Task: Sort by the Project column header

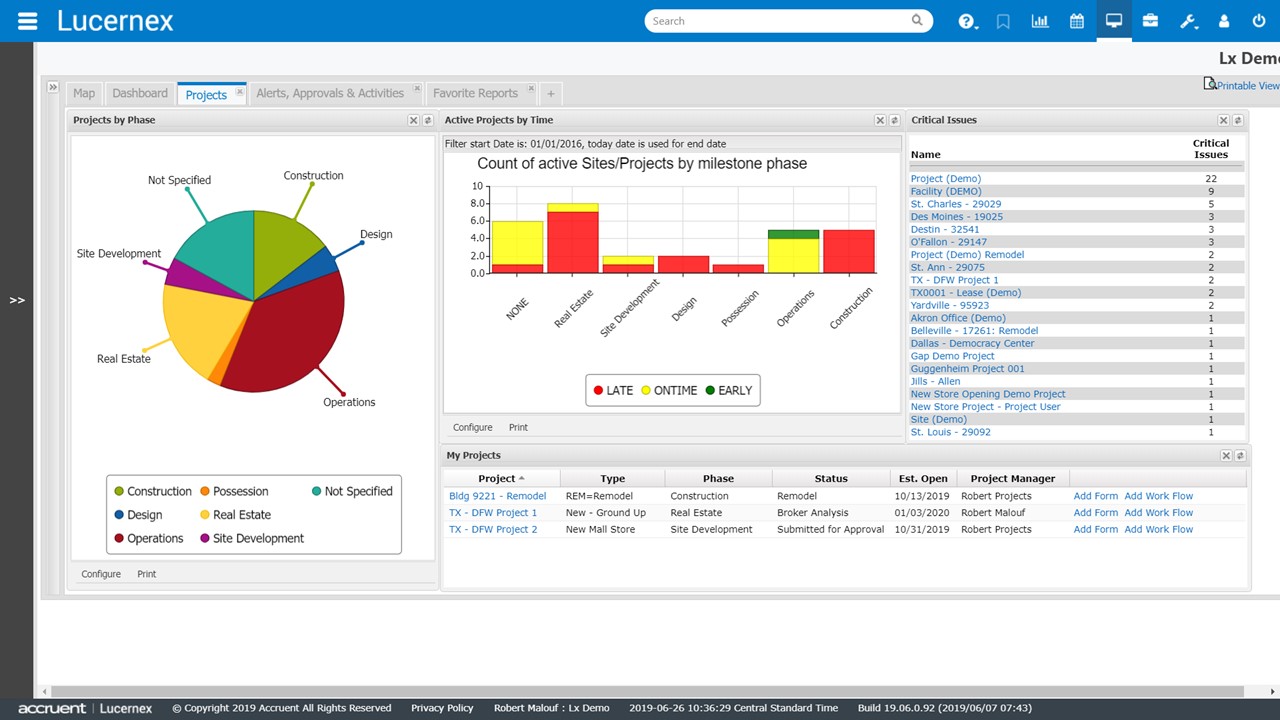Action: click(x=502, y=479)
